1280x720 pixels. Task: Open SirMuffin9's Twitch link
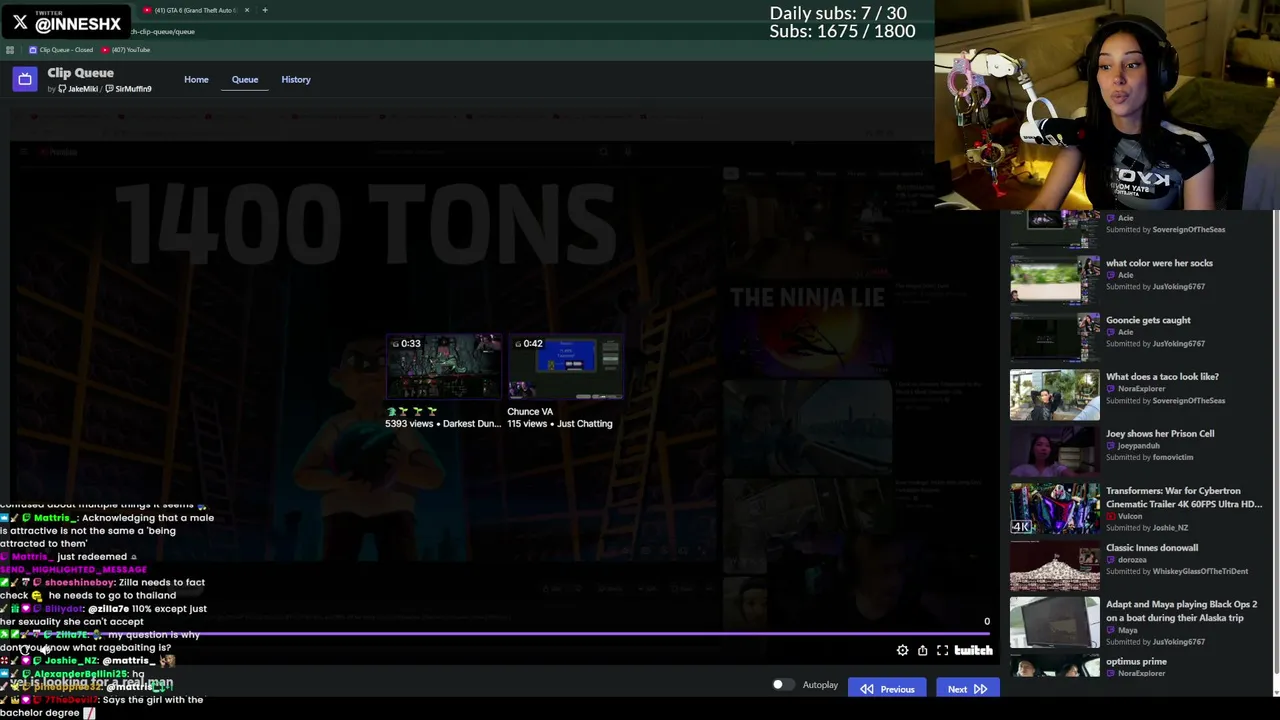129,89
